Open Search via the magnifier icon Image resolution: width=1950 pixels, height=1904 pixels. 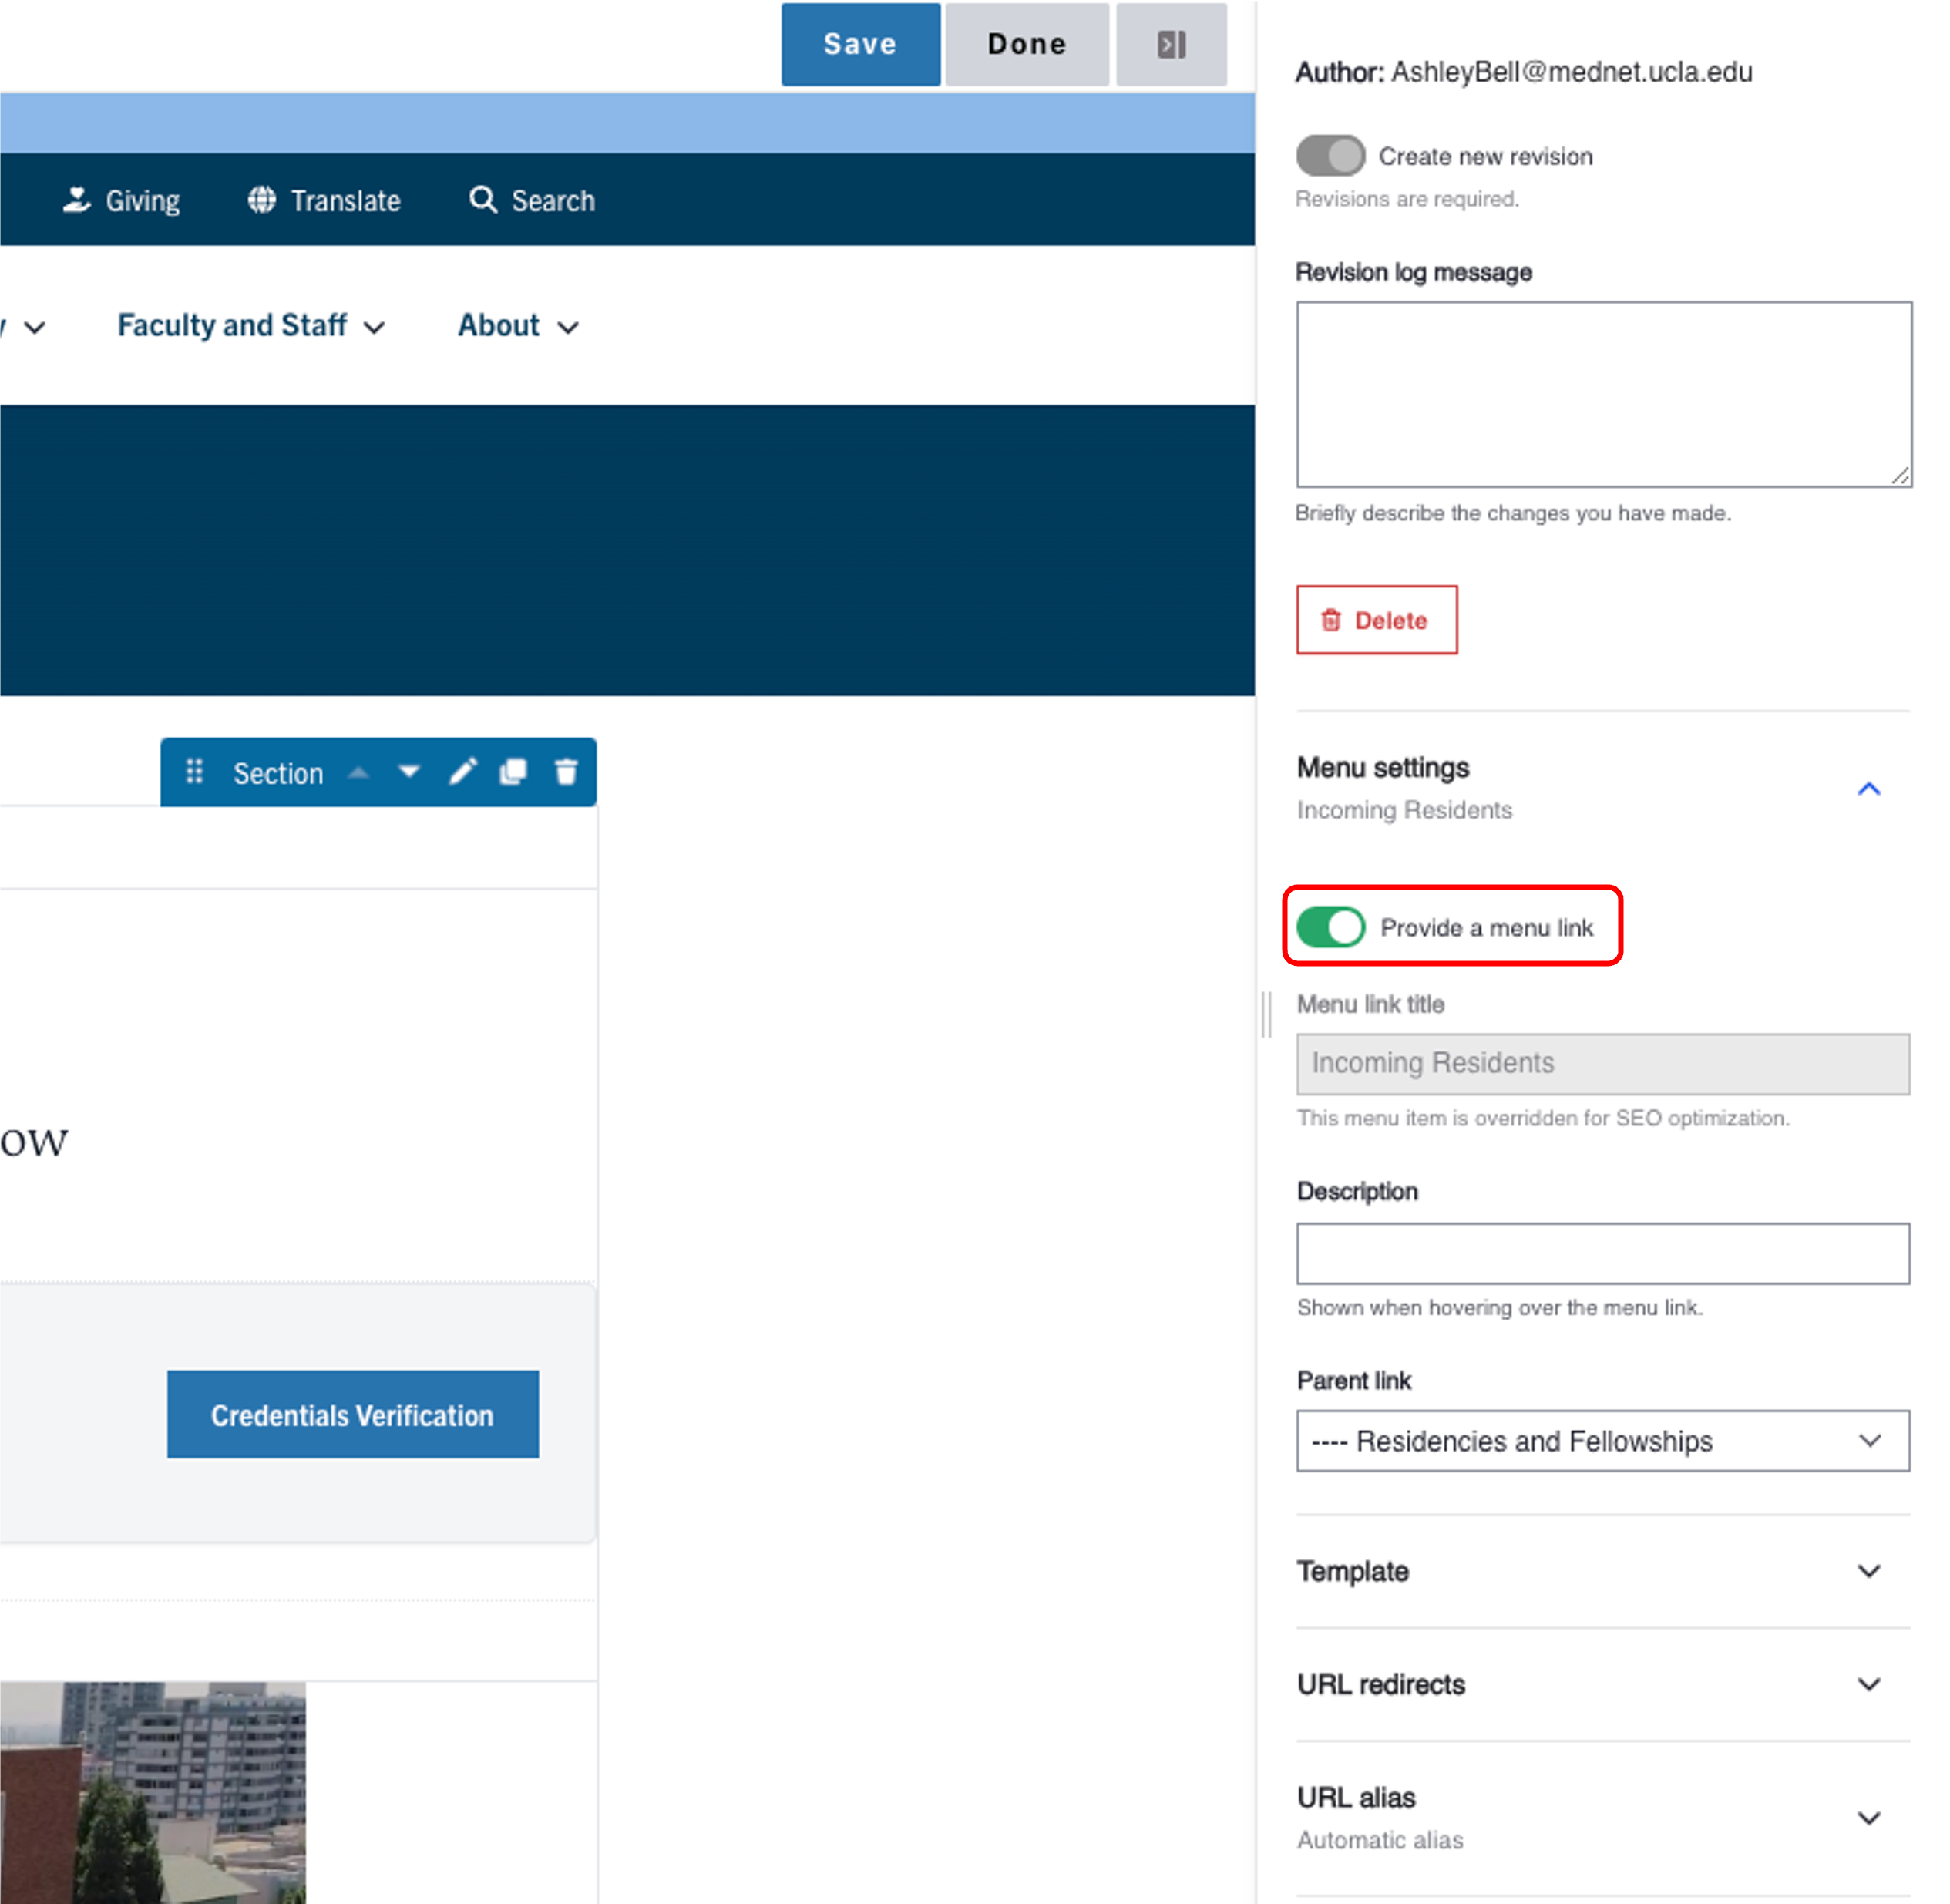tap(483, 200)
